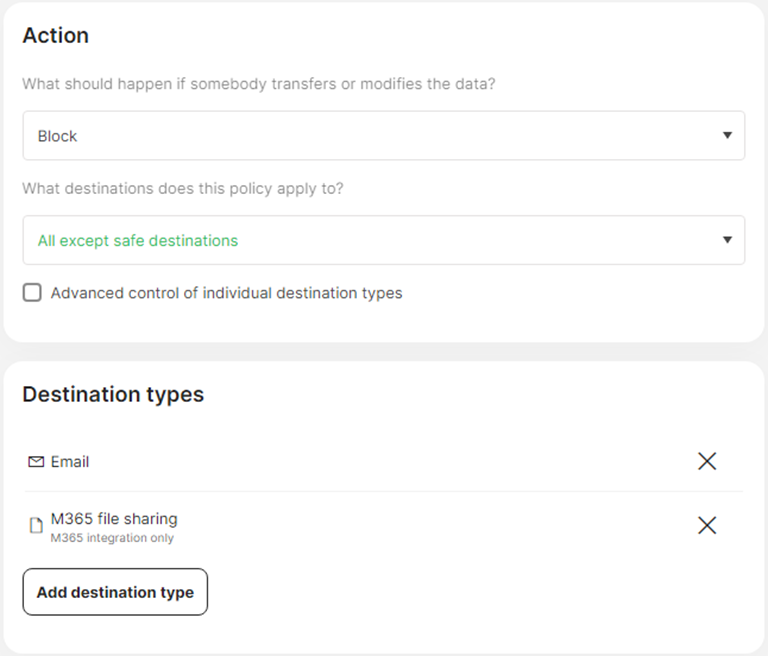The height and width of the screenshot is (656, 768).
Task: Click the 'Advanced control of individual destination types' label
Action: pos(226,293)
